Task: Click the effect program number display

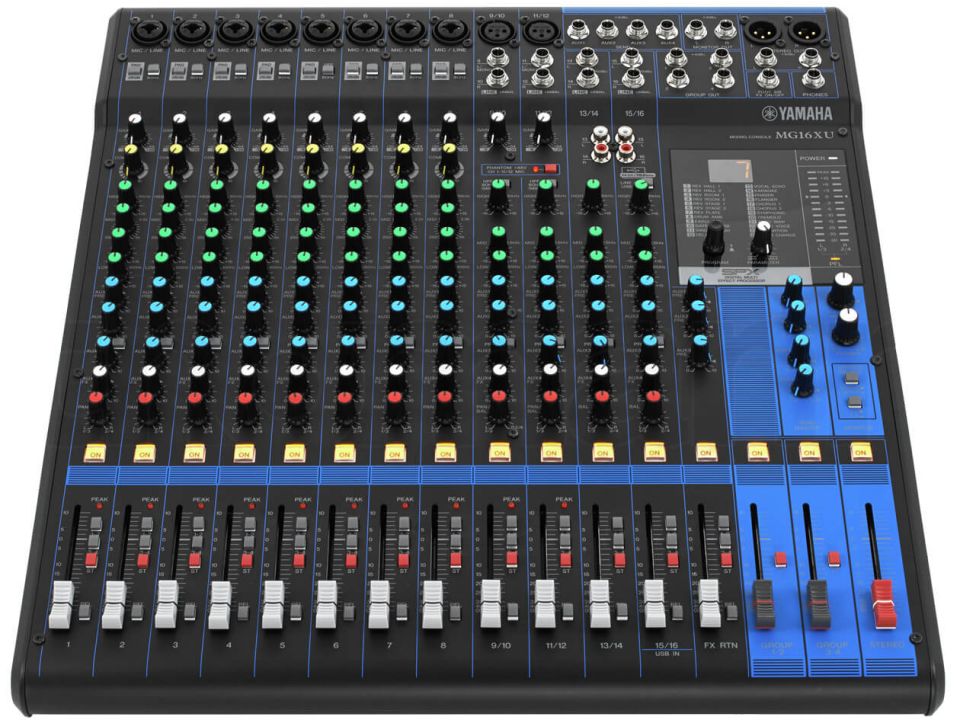Action: point(741,170)
